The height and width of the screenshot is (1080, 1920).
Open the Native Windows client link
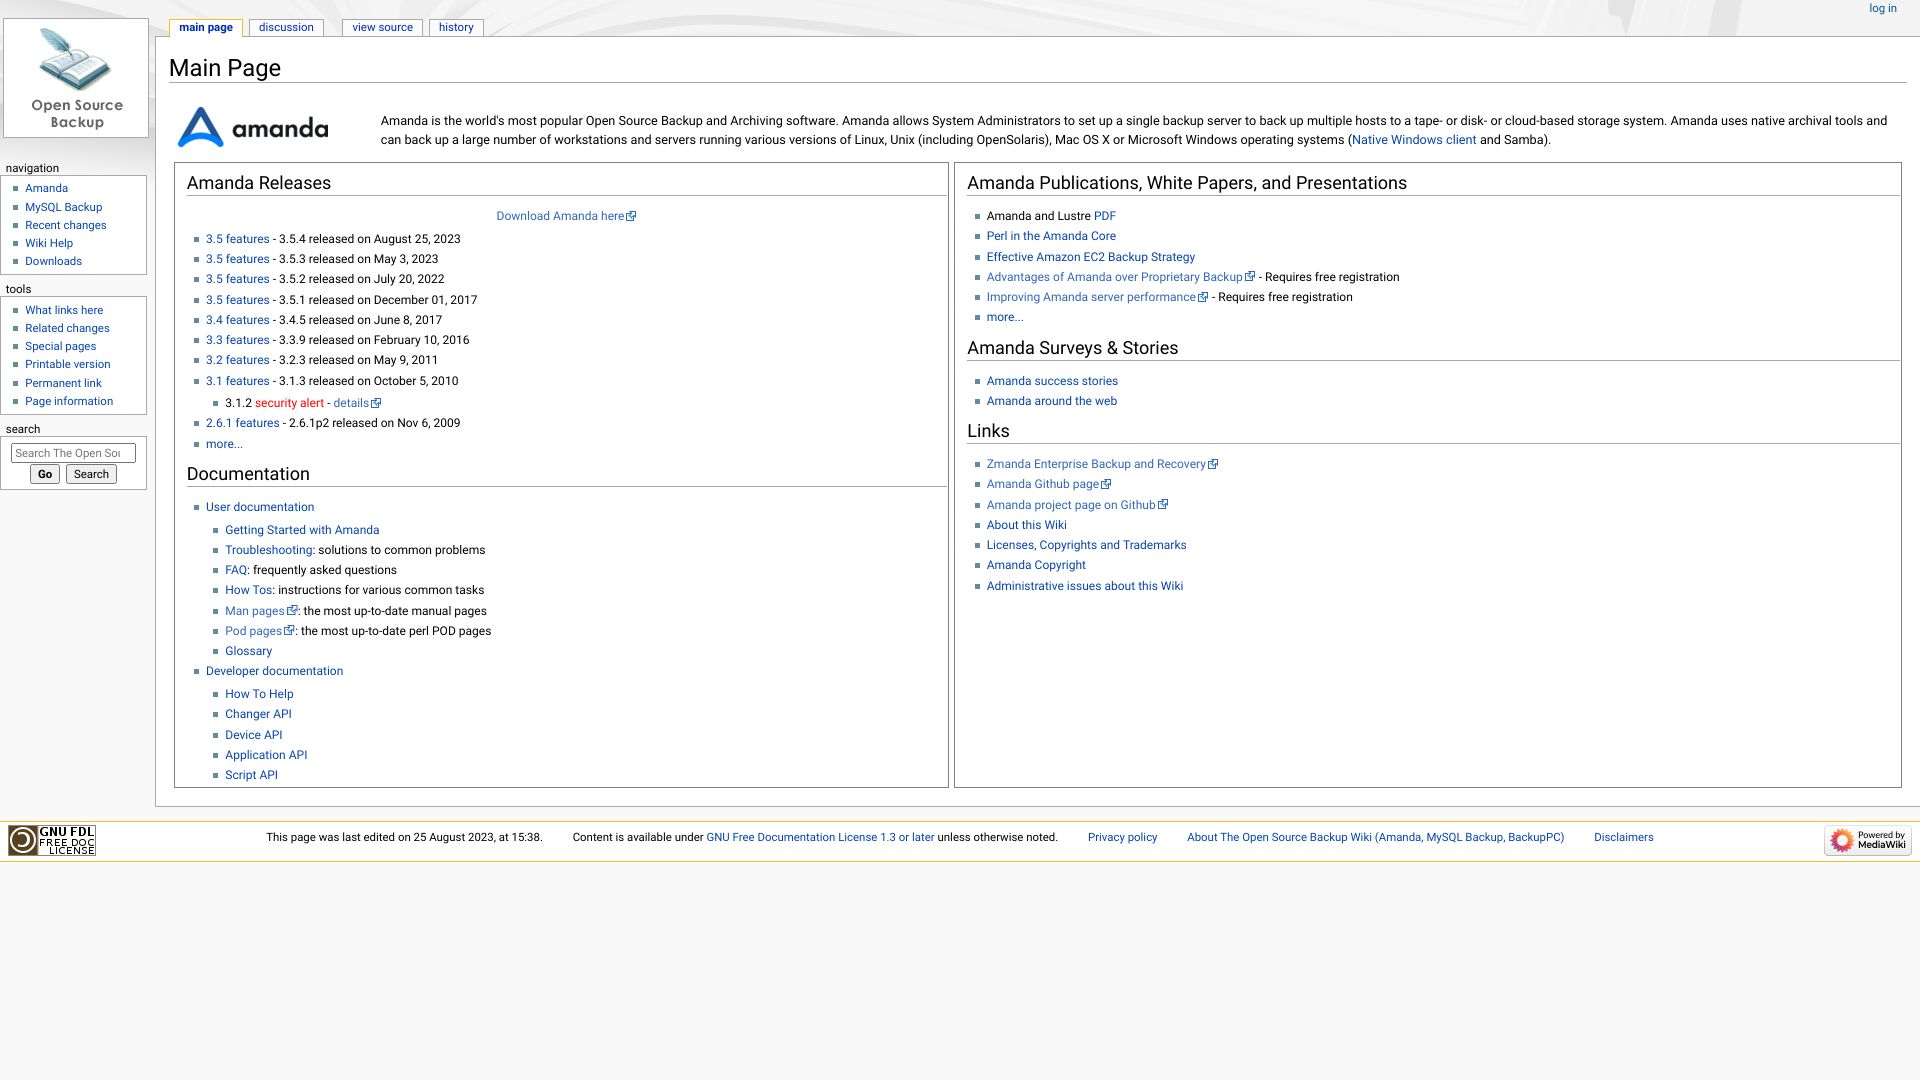tap(1413, 141)
